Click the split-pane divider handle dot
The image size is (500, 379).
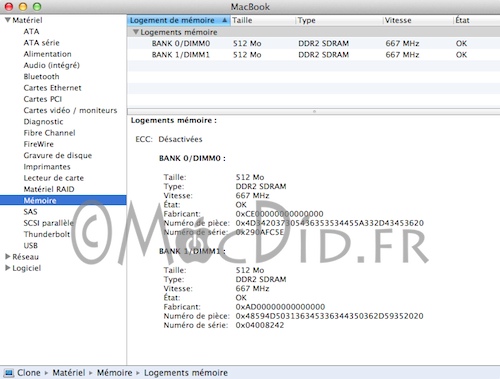[x=314, y=111]
